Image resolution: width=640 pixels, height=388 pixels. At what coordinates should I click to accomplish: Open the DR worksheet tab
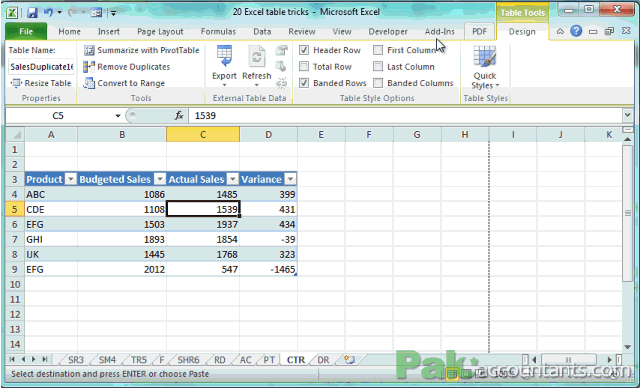tap(323, 360)
